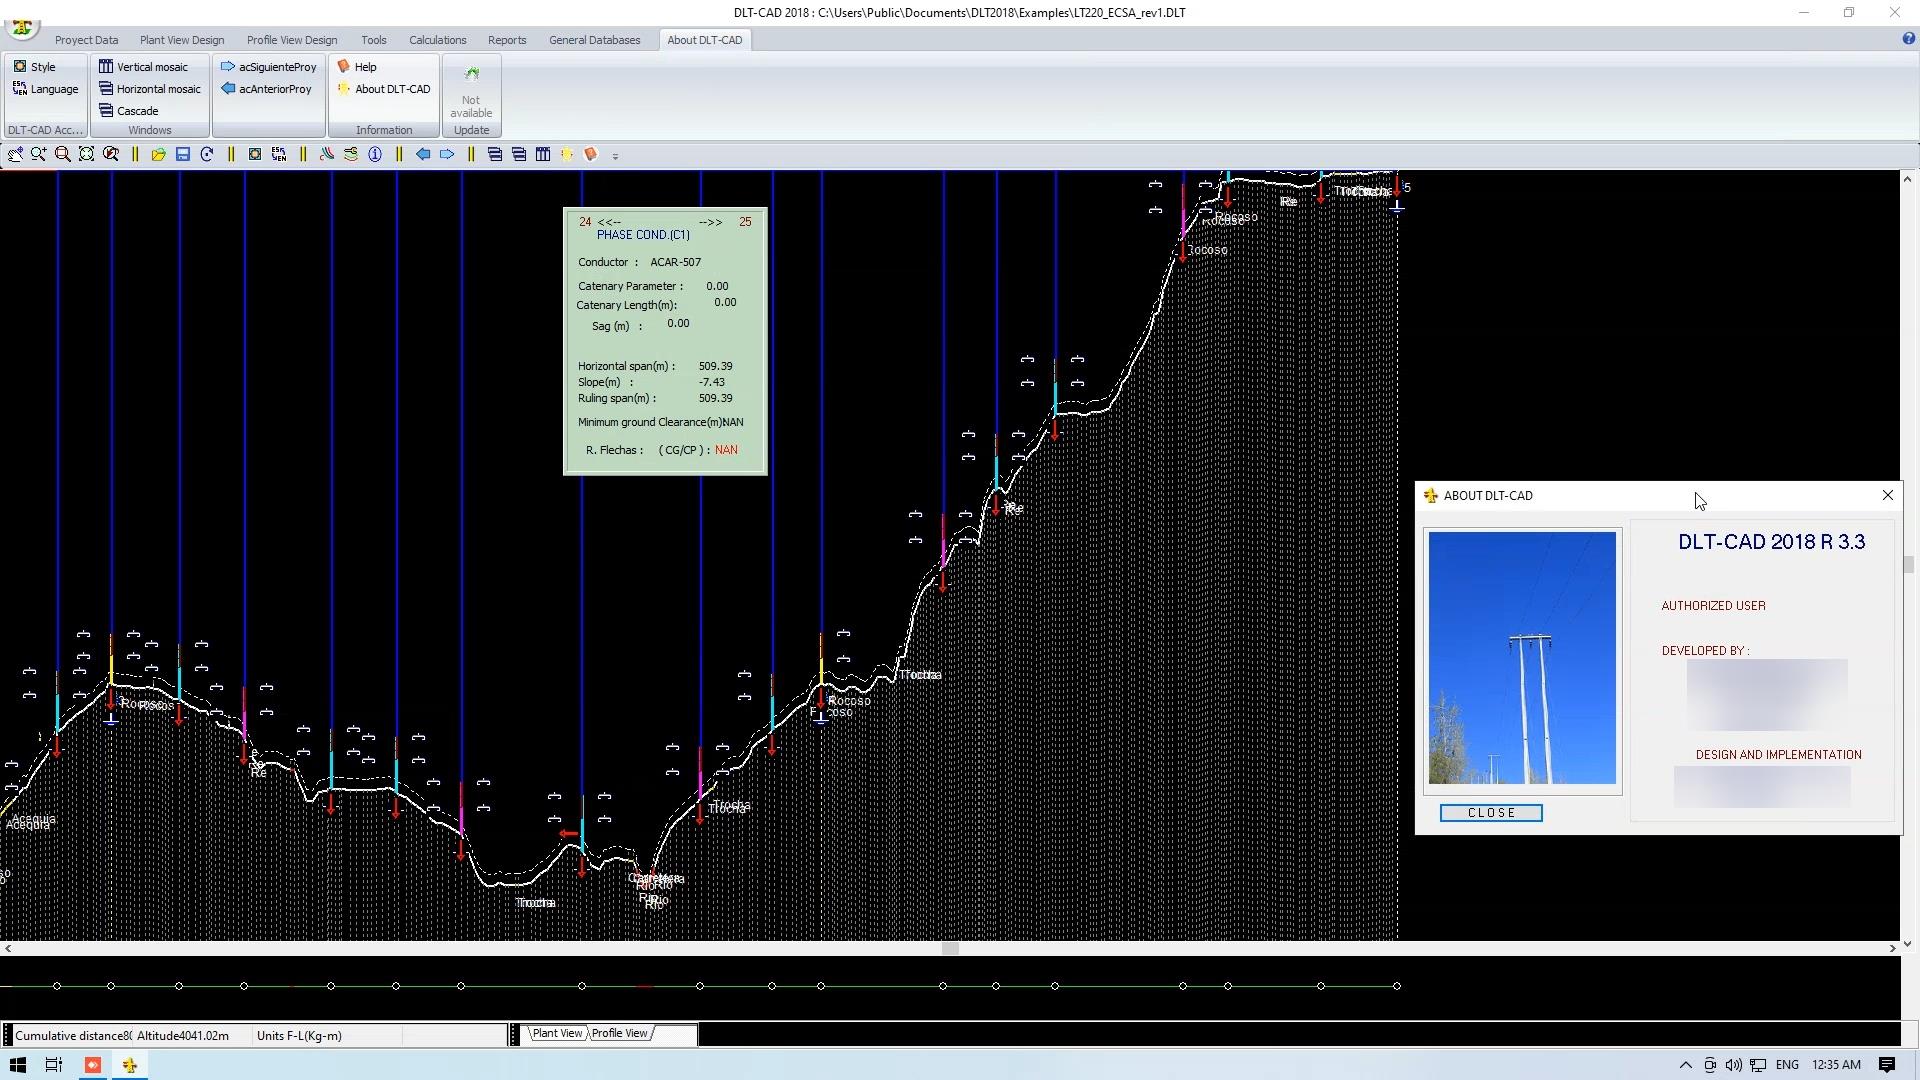Click the ES-EN language toolbar icon
Image resolution: width=1920 pixels, height=1080 pixels.
coord(279,154)
